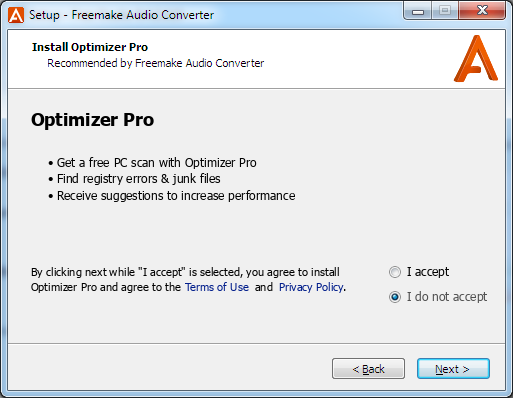Click the "Get a free PC scan" bullet
Image resolution: width=513 pixels, height=398 pixels.
pos(152,163)
